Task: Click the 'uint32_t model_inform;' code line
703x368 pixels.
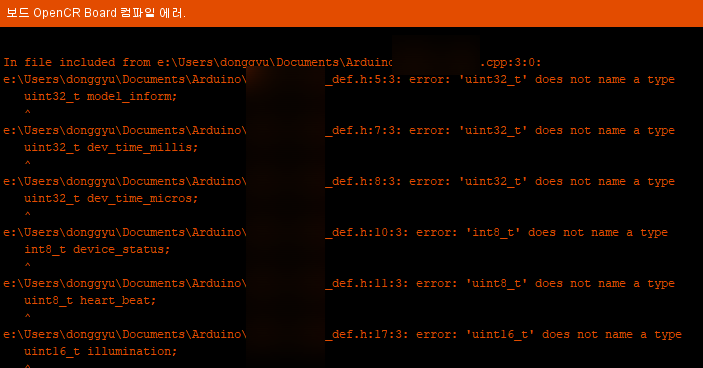Action: [x=101, y=96]
